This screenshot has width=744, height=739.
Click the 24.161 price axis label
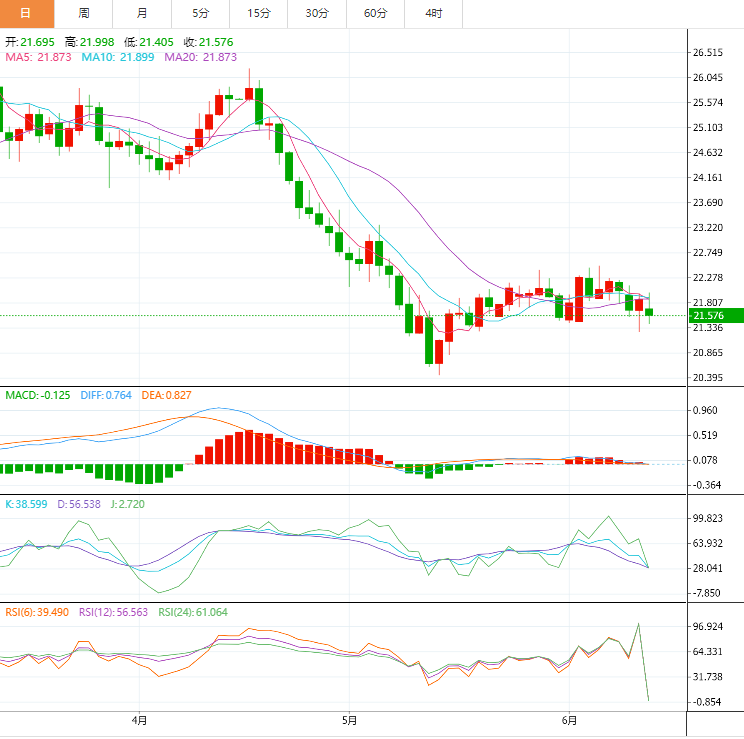click(708, 178)
